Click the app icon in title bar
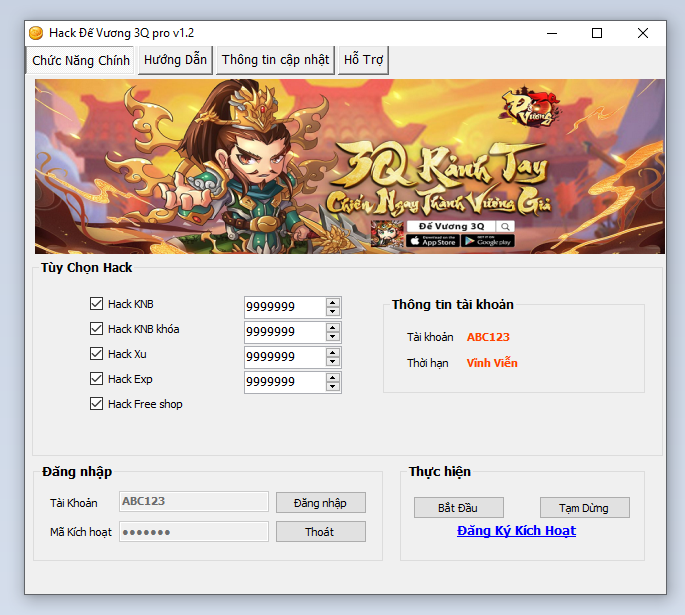 coord(36,33)
